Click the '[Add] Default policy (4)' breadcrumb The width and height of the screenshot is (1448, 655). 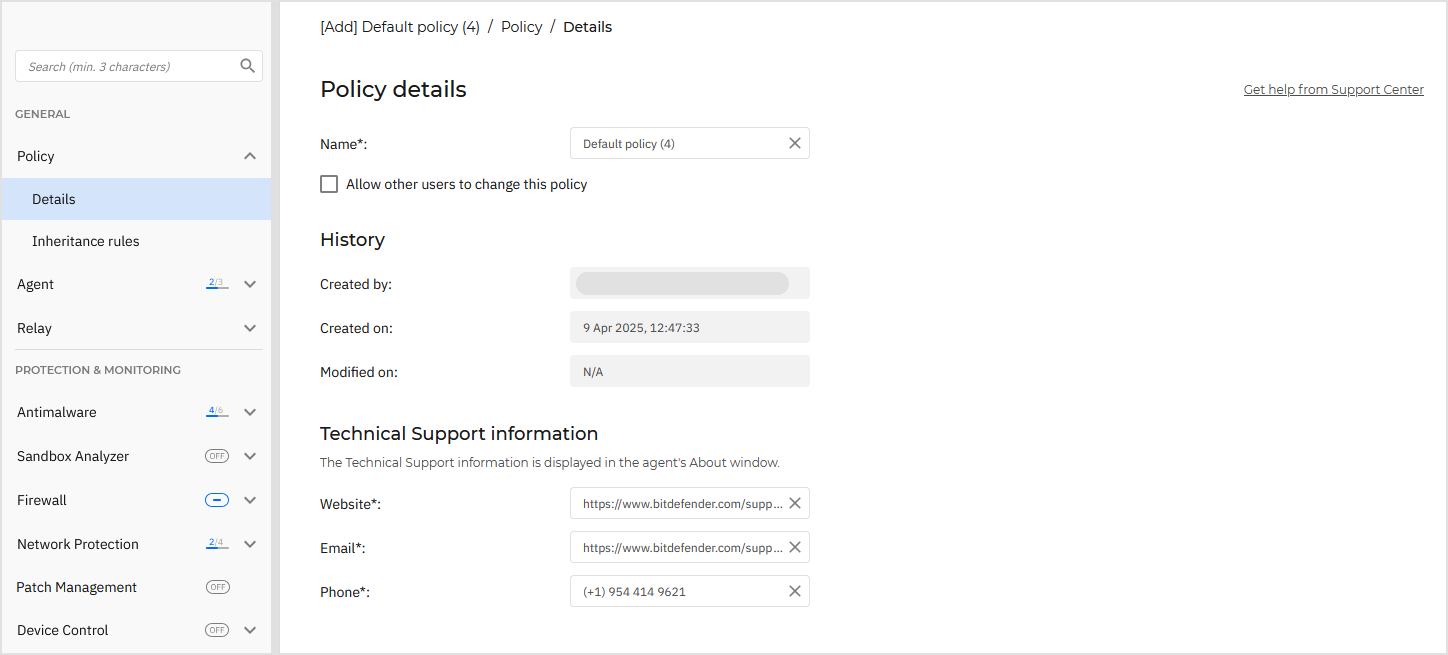(399, 26)
